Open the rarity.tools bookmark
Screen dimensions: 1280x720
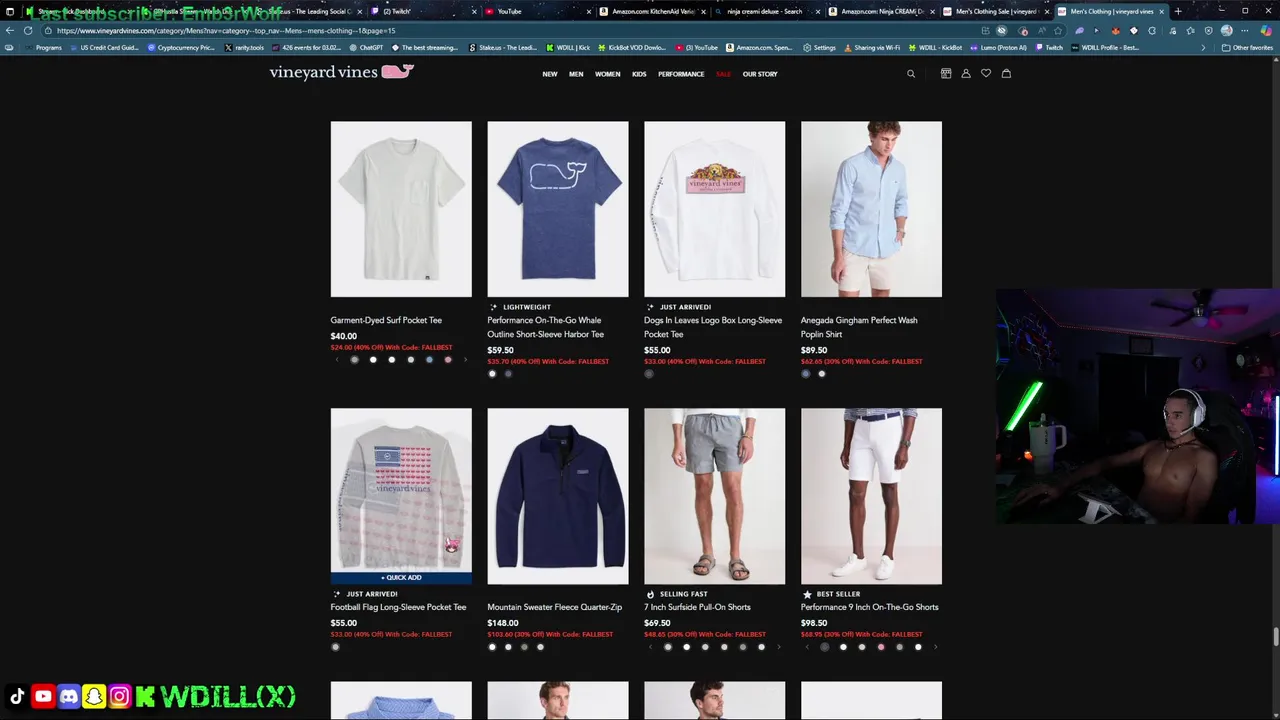pyautogui.click(x=244, y=47)
